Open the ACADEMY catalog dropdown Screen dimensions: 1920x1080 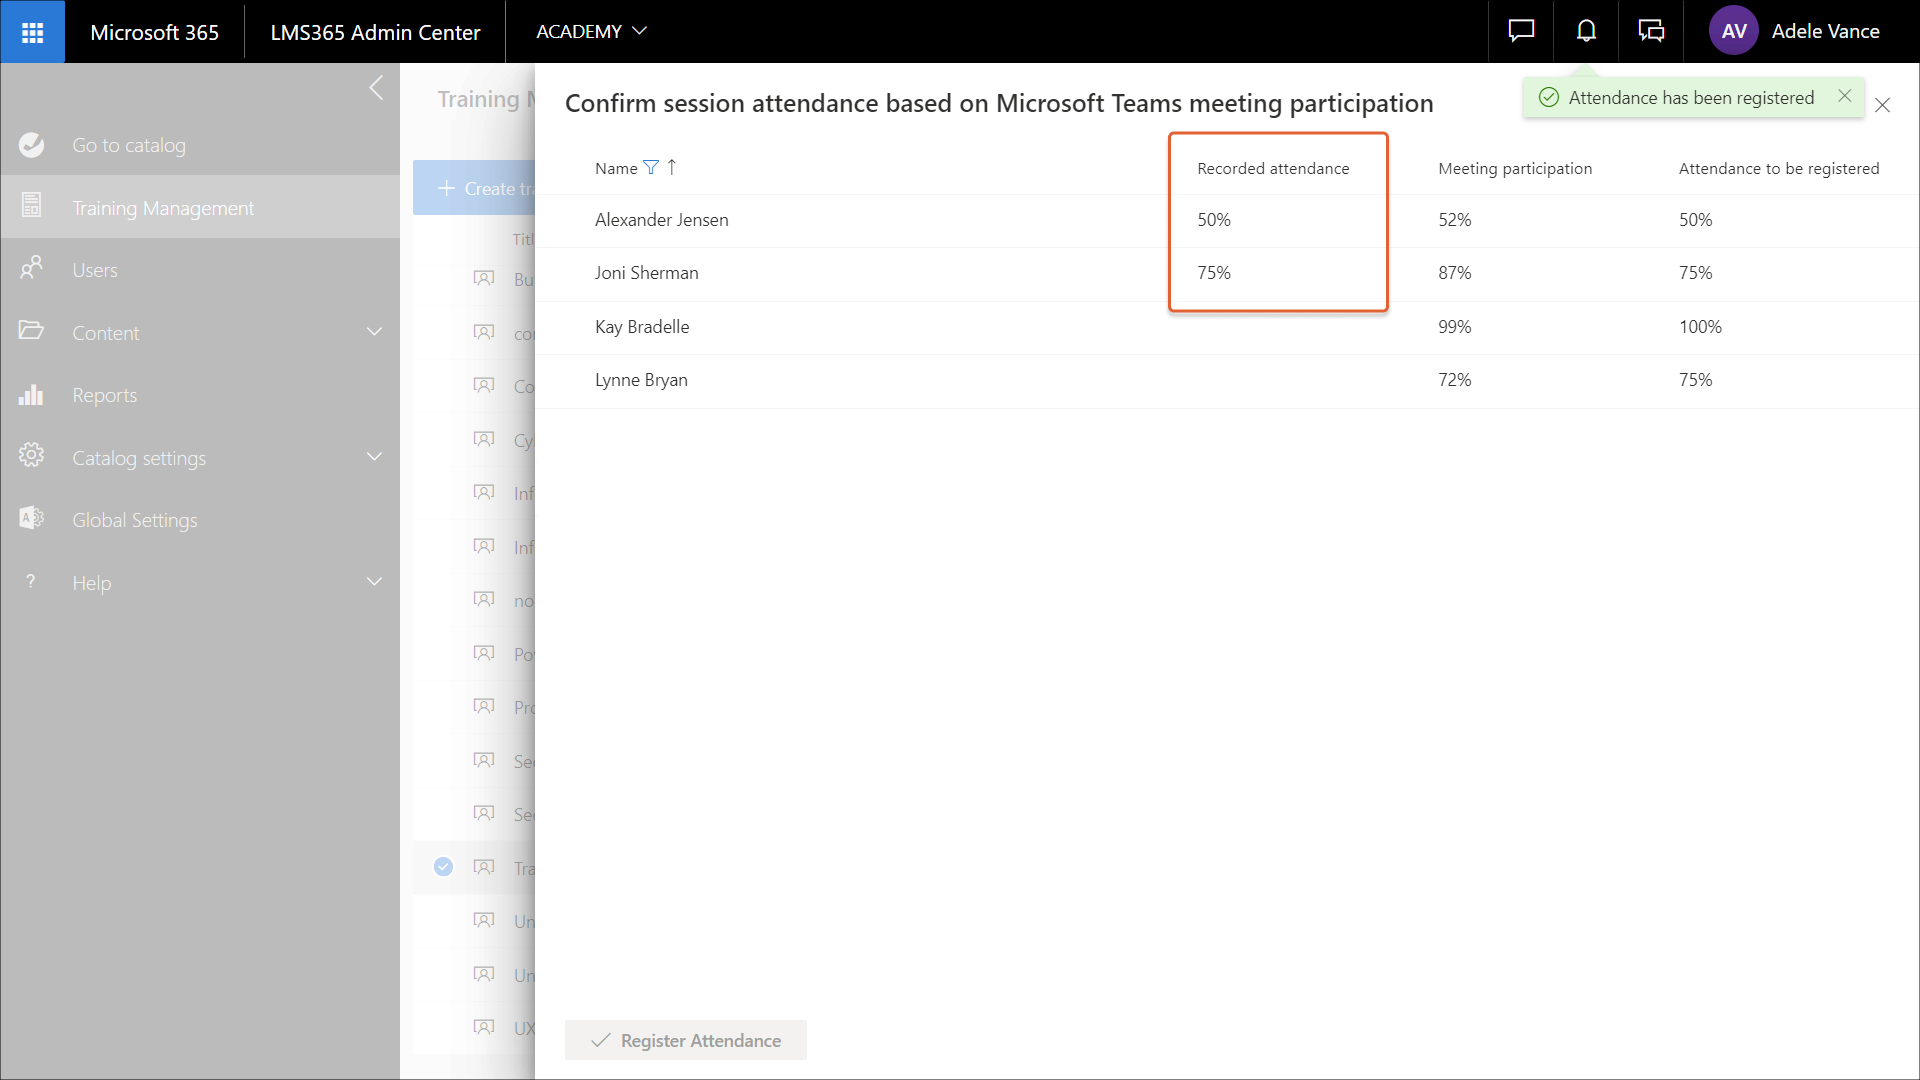tap(591, 32)
